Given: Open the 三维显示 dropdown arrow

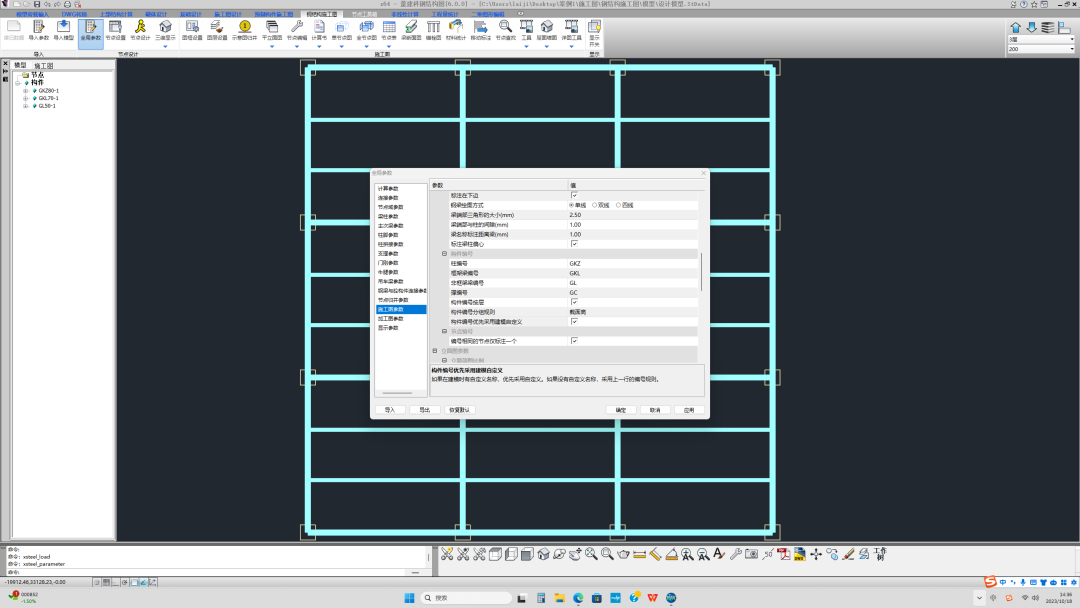Looking at the screenshot, I should click(x=165, y=46).
